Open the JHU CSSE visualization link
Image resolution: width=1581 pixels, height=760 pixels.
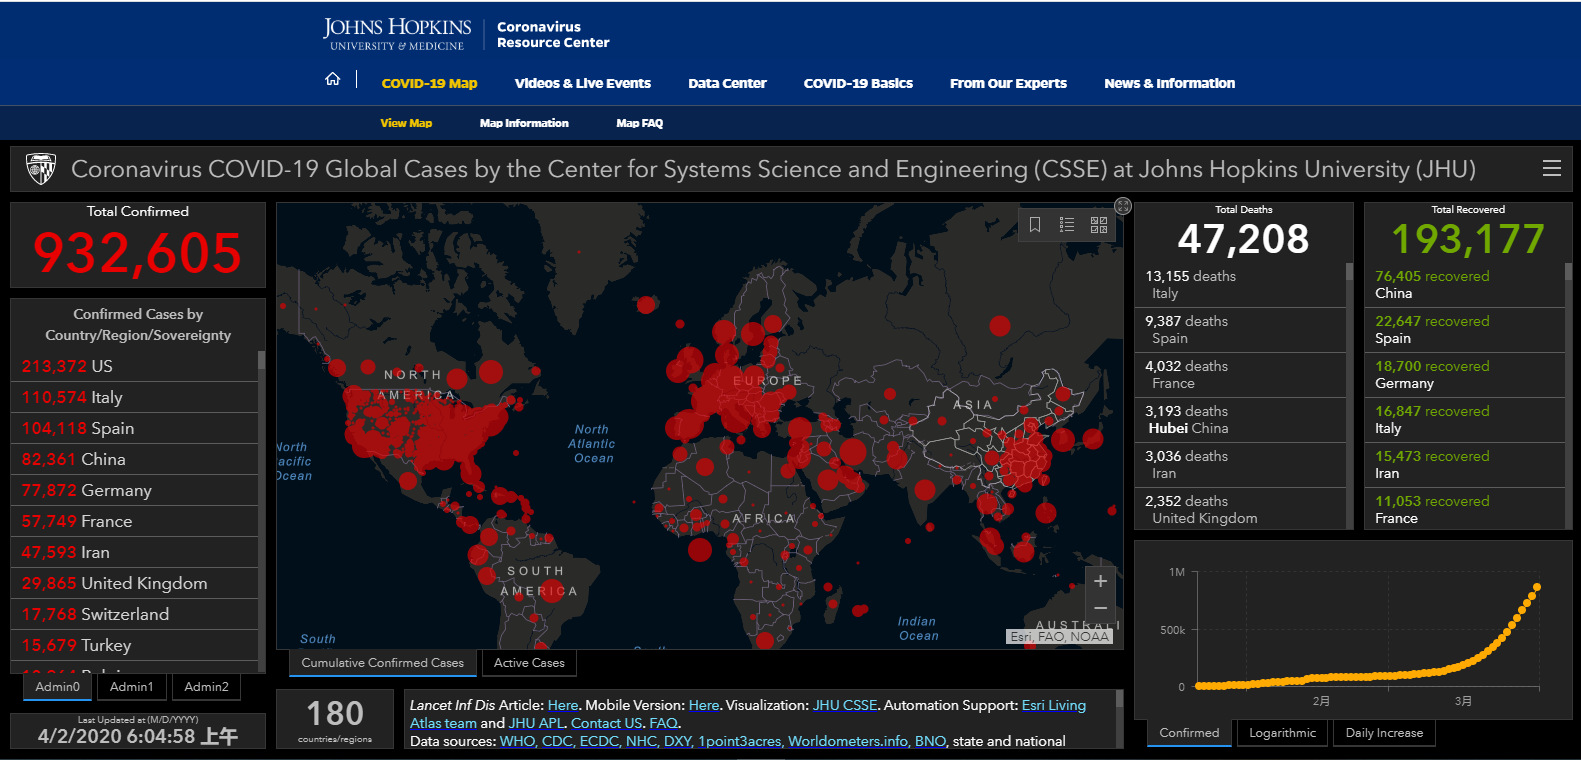[845, 705]
